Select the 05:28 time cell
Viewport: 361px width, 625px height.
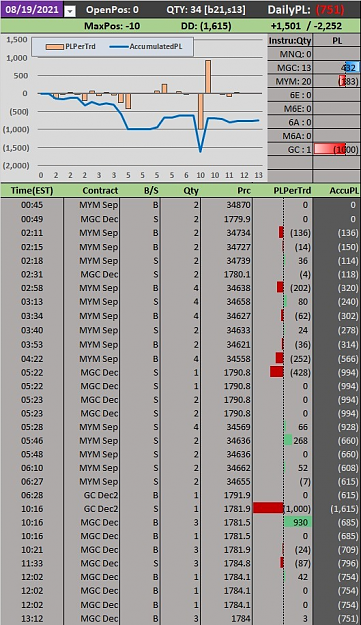click(32, 427)
